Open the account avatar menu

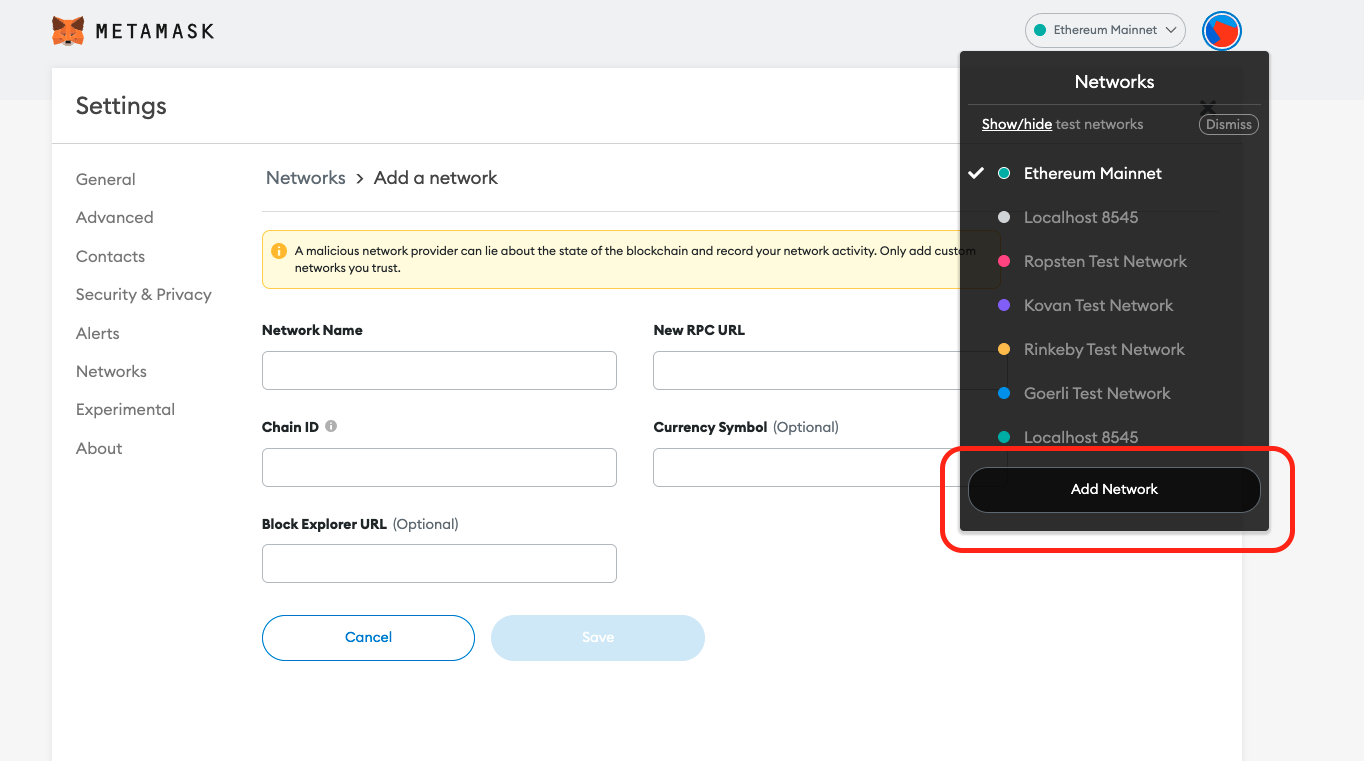1221,31
